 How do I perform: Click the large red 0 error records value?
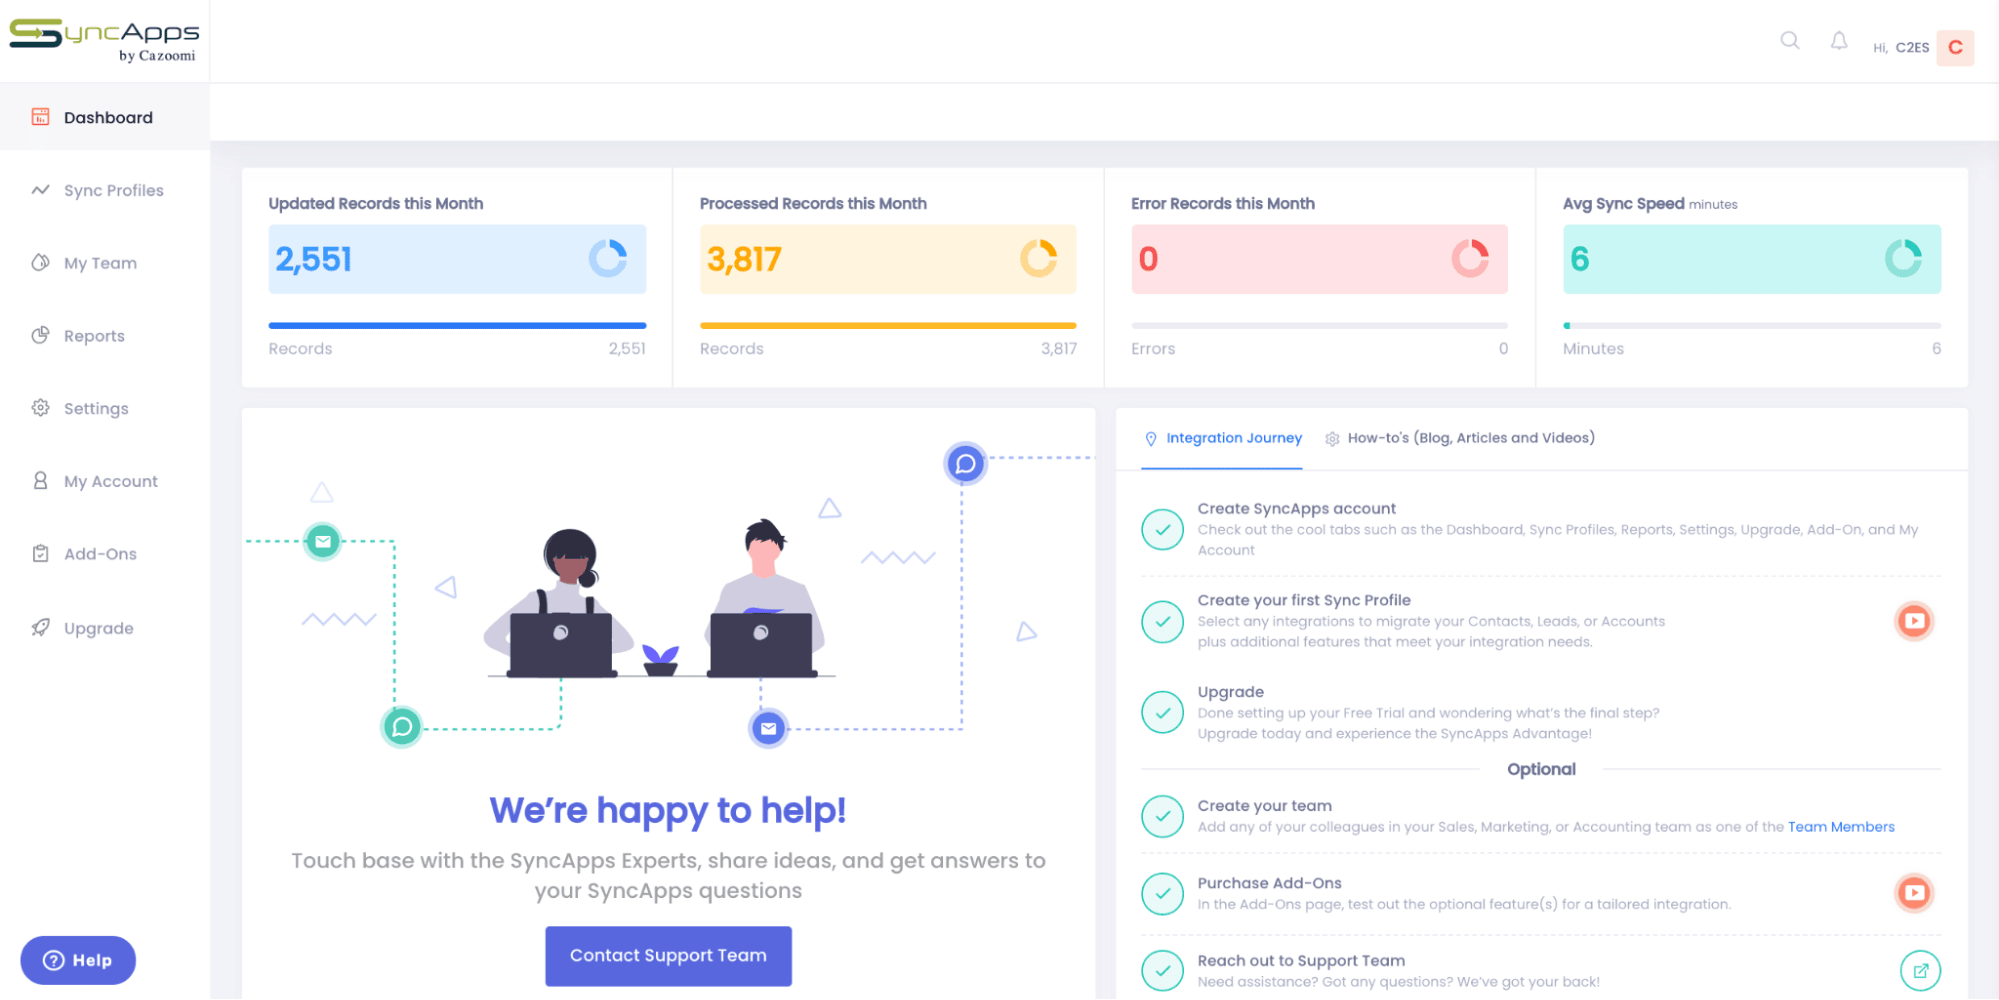[1148, 259]
